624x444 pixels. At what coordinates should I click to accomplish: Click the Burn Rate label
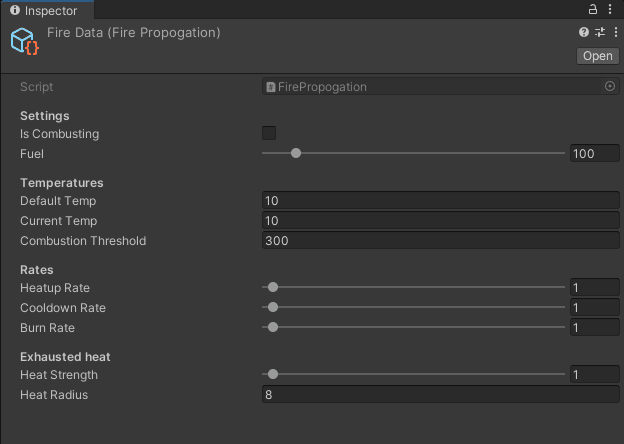coord(47,327)
